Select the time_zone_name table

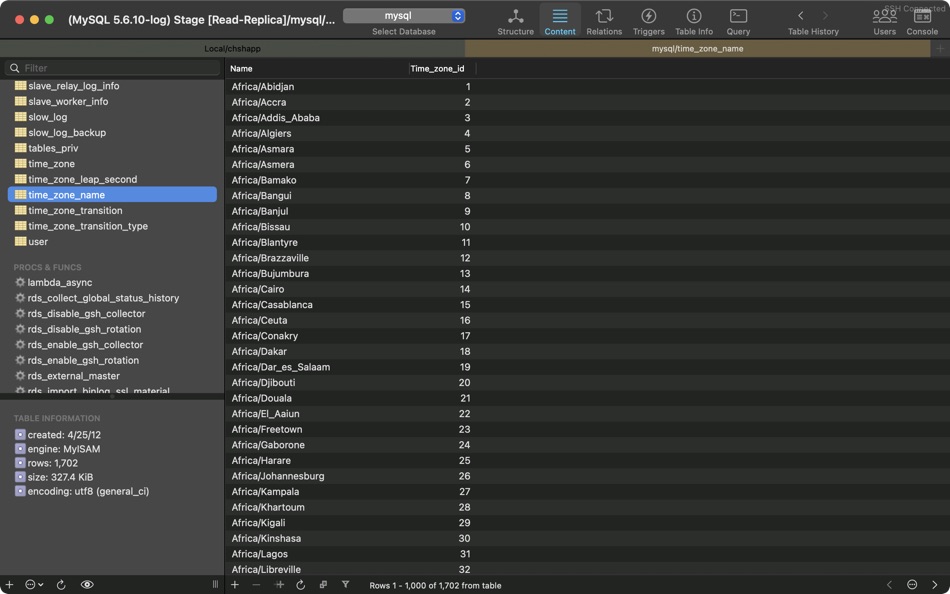pos(112,195)
